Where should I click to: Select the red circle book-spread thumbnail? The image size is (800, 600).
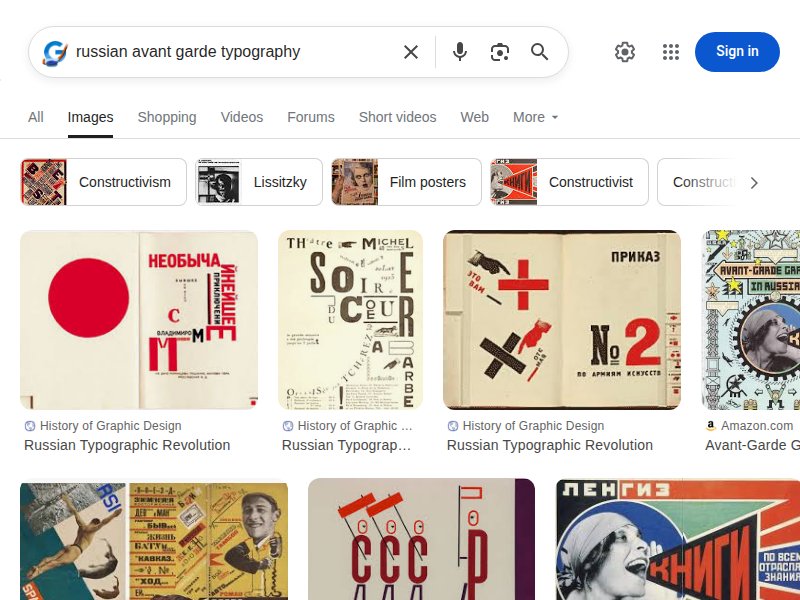(138, 319)
